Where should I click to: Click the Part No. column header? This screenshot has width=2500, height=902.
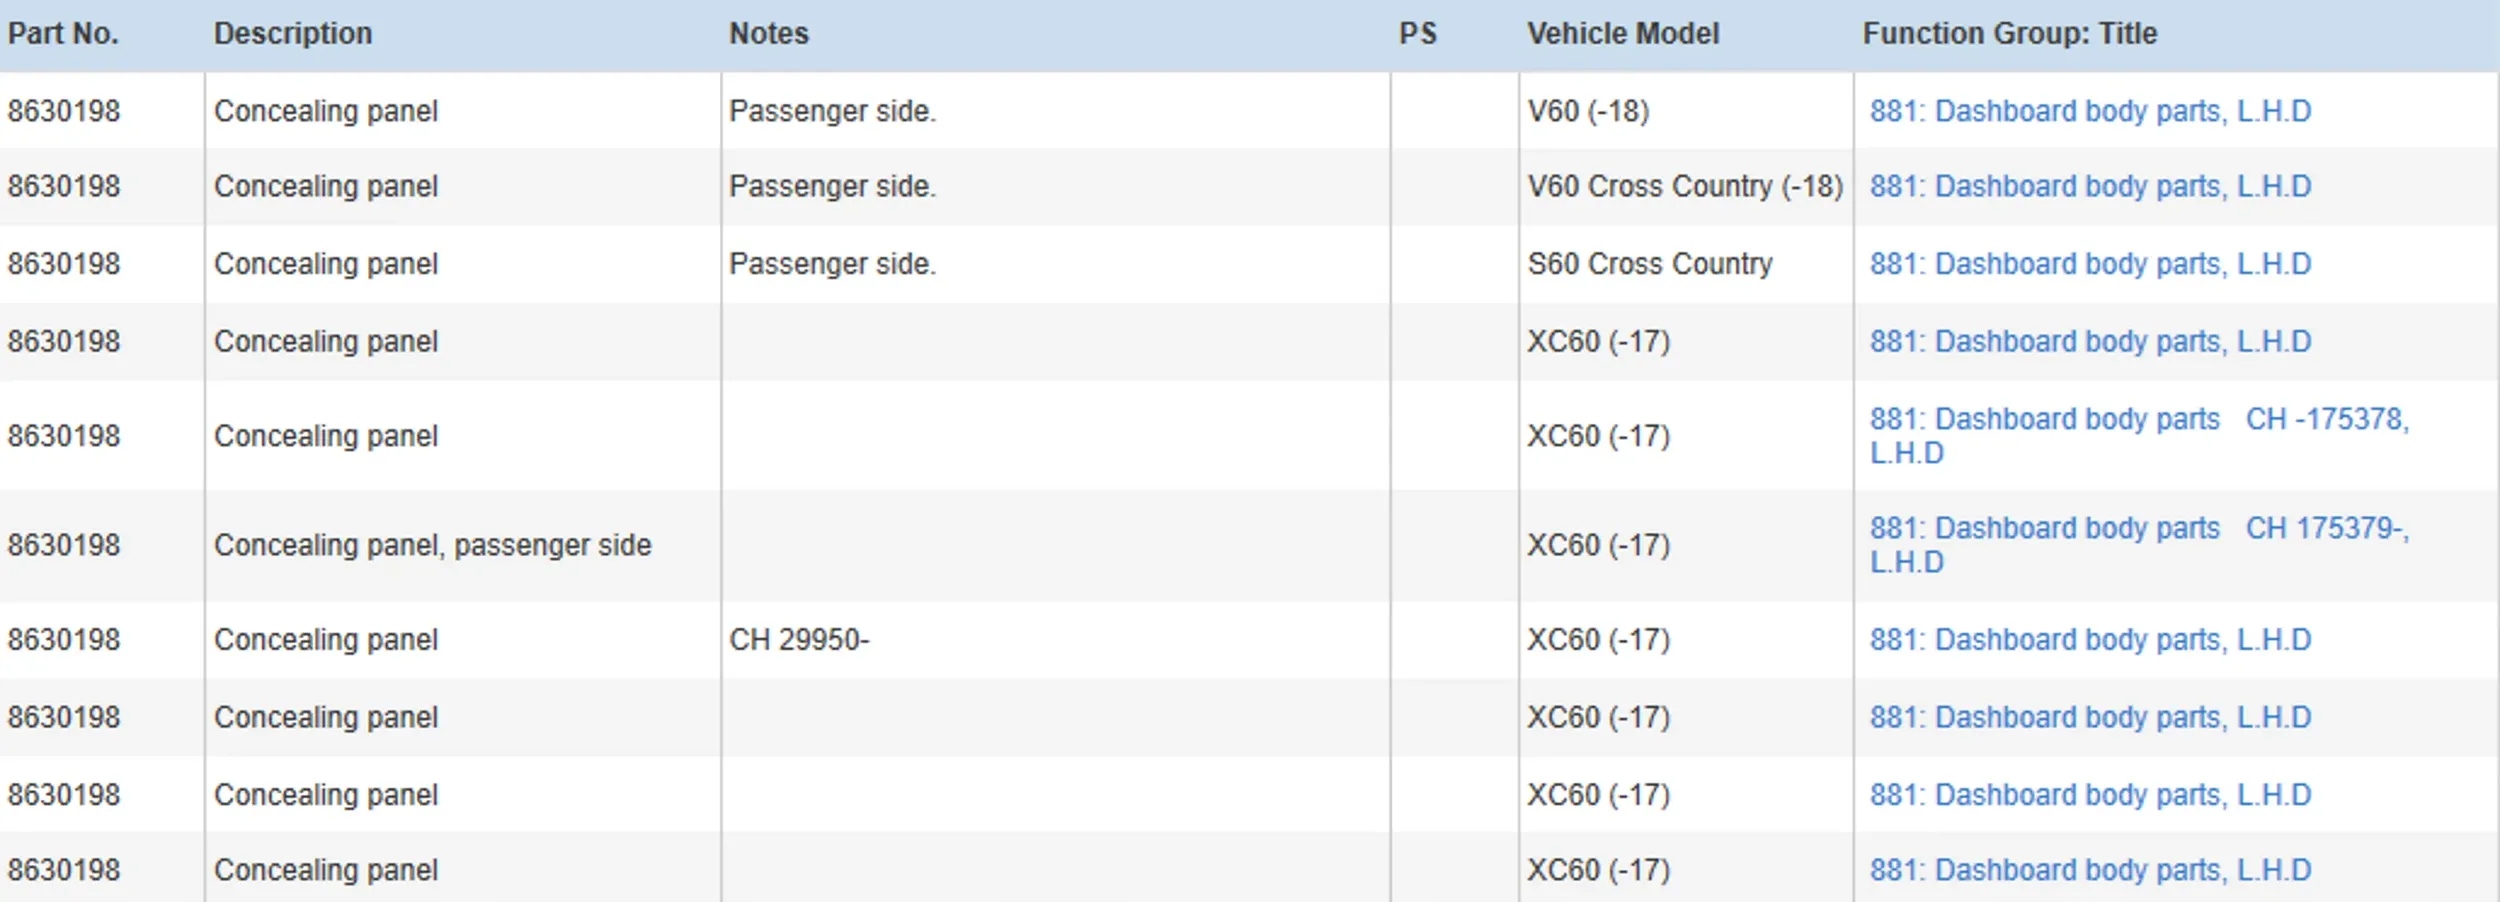[x=63, y=34]
